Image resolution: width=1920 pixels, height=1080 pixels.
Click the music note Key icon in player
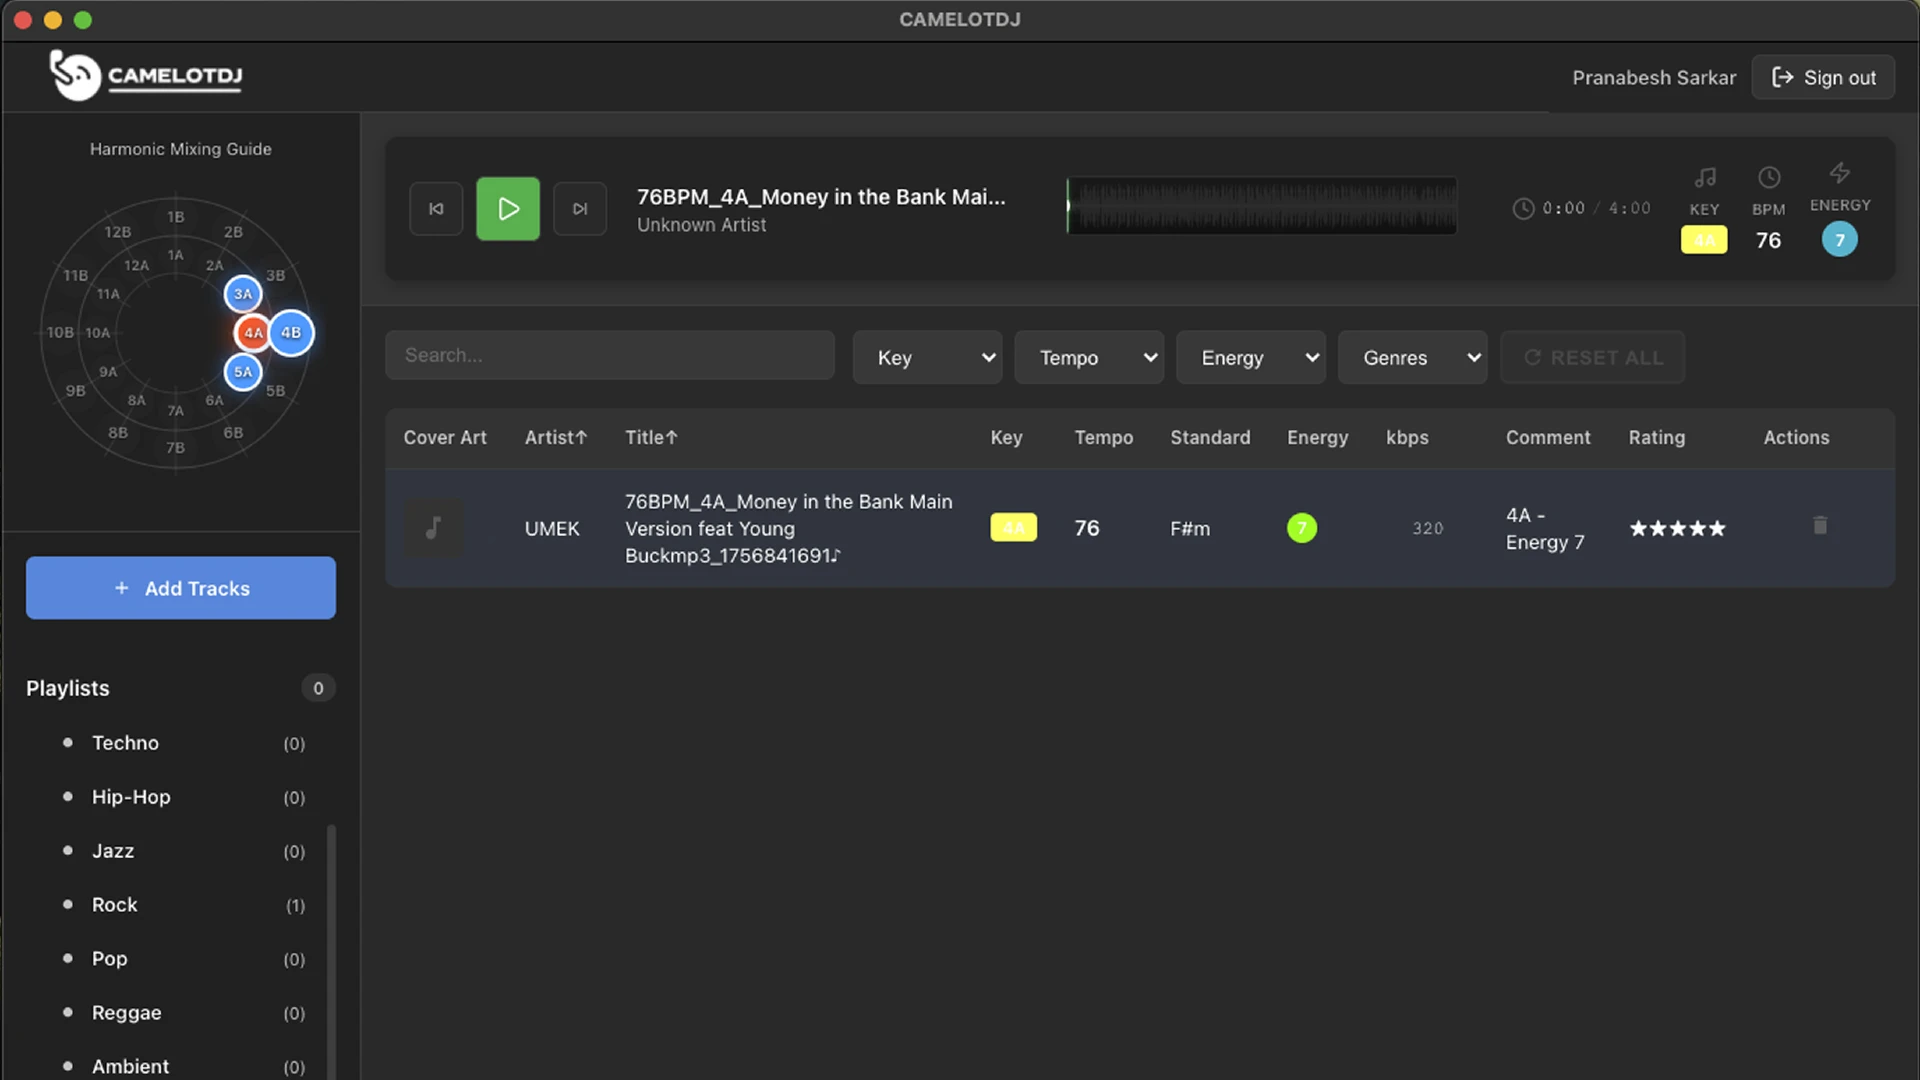coord(1705,177)
